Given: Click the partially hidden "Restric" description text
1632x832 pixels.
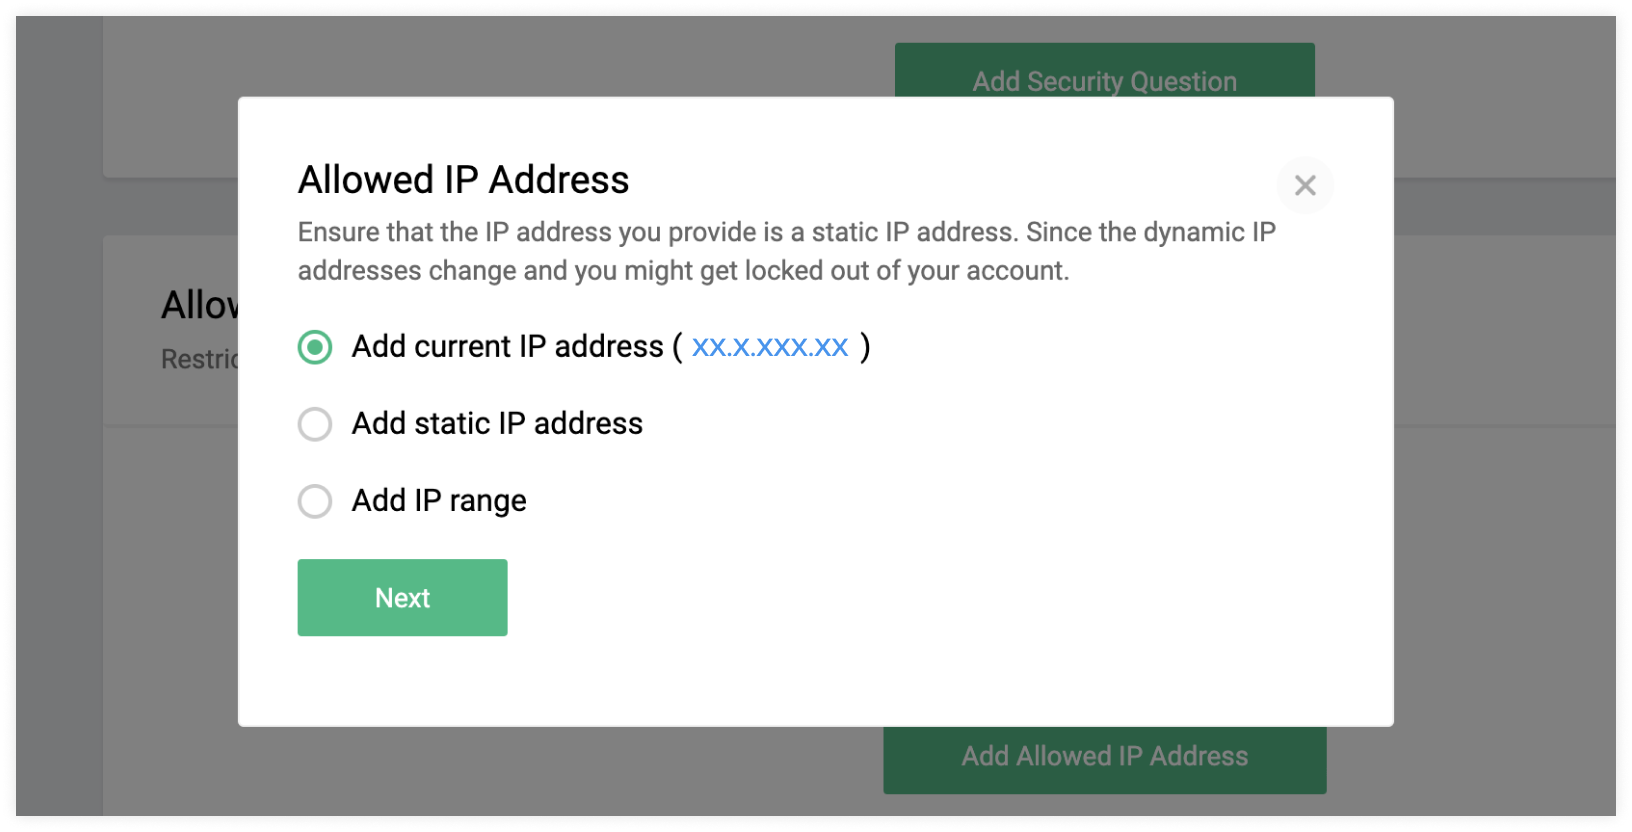Looking at the screenshot, I should [199, 359].
